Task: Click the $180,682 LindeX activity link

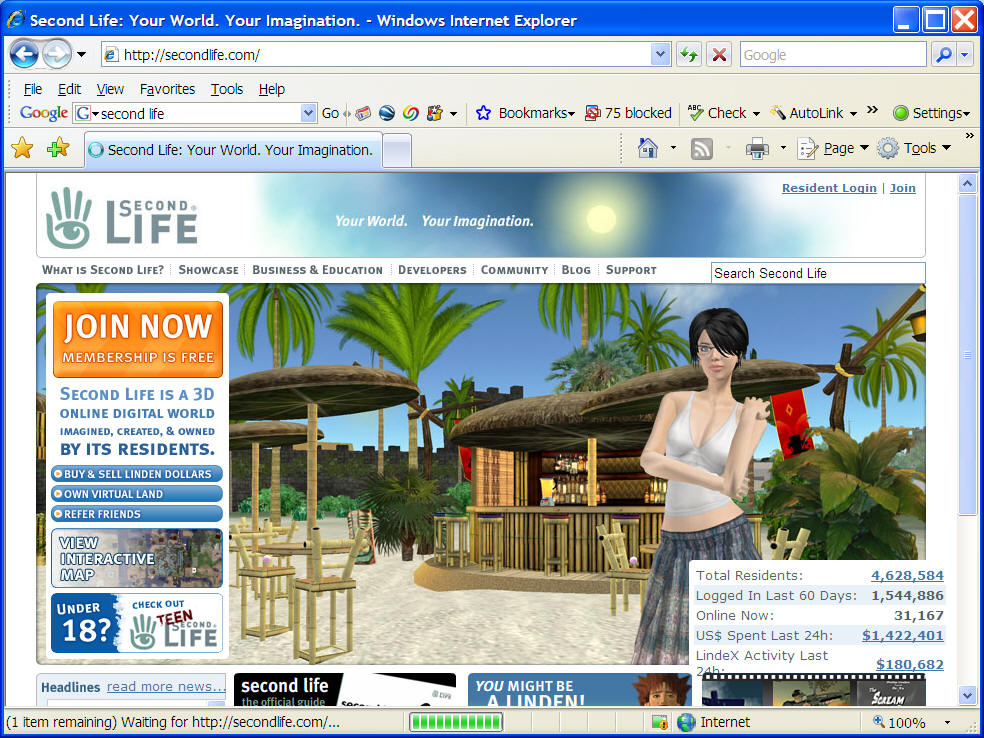Action: (x=909, y=664)
